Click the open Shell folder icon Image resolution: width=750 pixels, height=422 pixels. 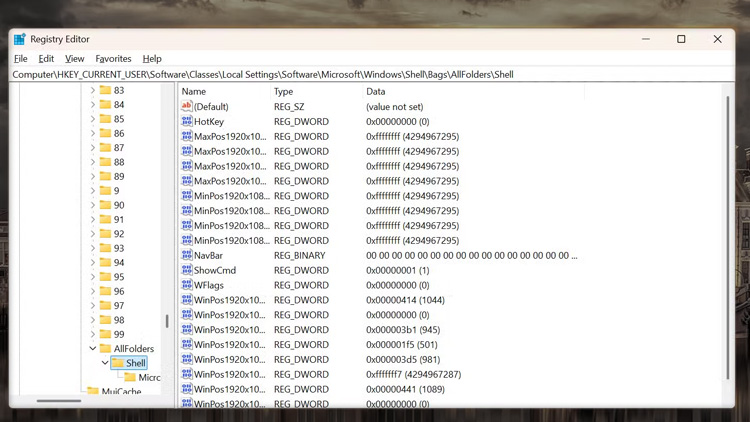point(118,363)
